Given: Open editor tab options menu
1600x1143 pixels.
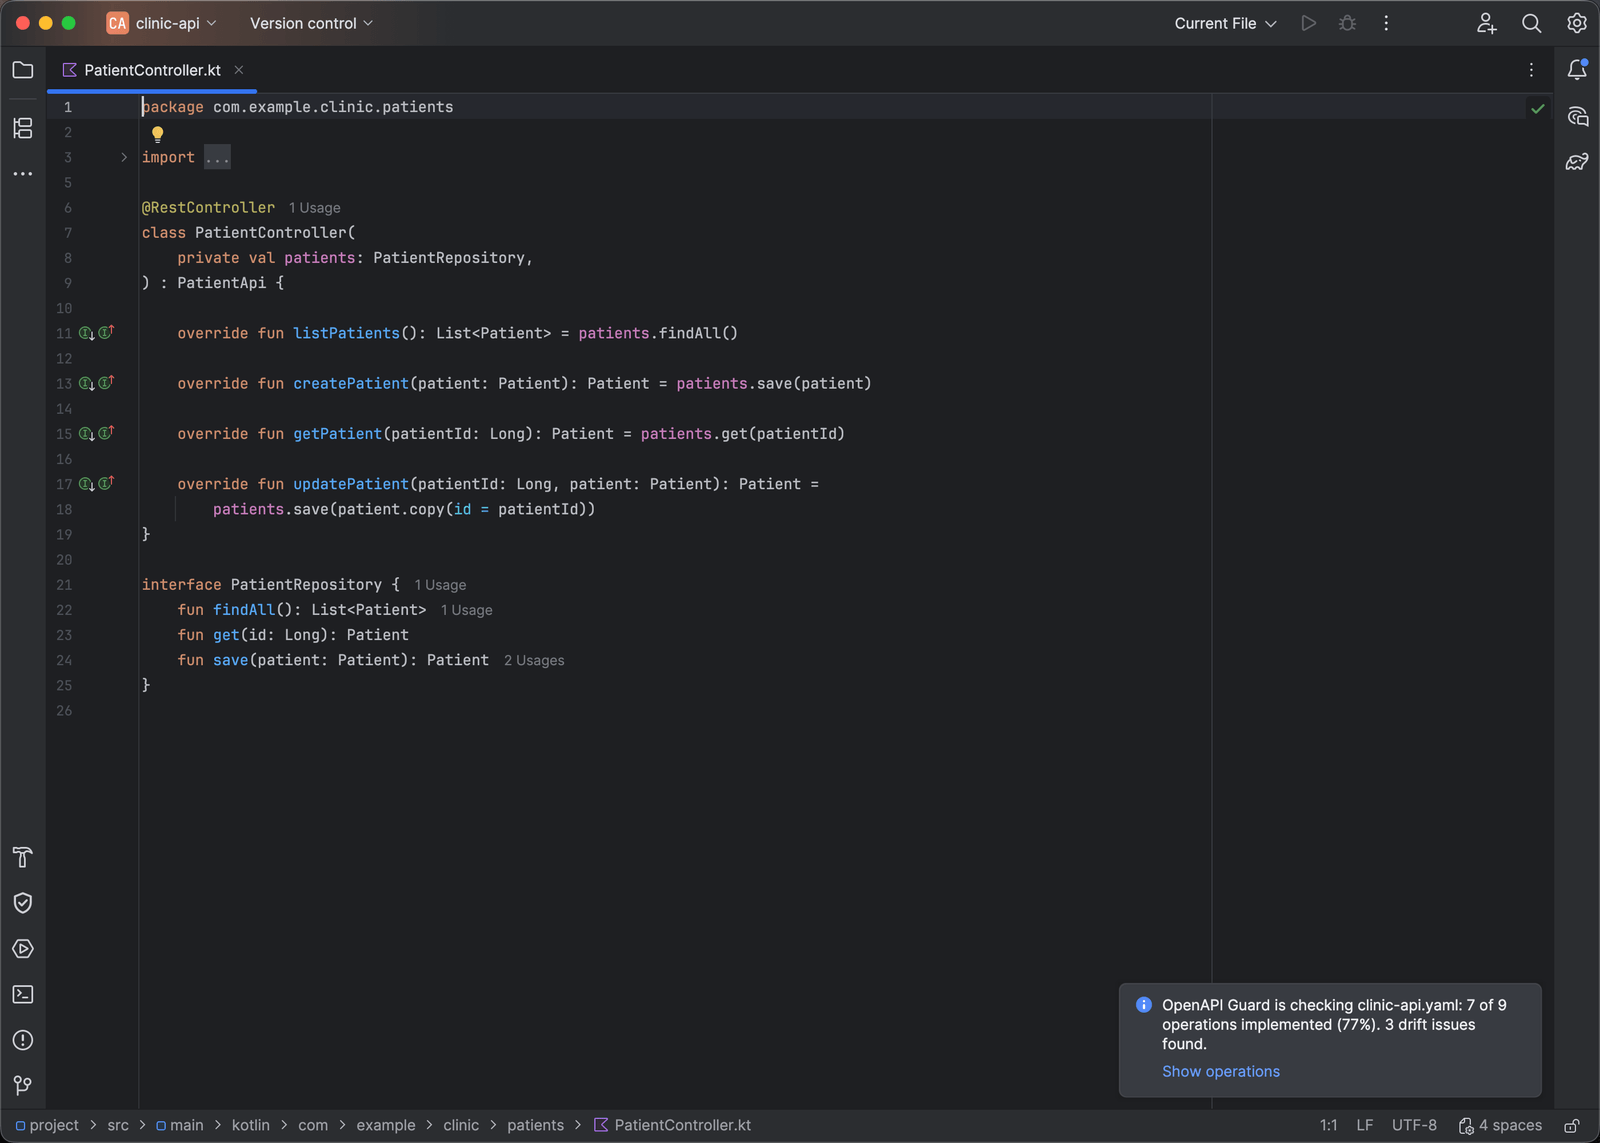Looking at the screenshot, I should pyautogui.click(x=1531, y=70).
